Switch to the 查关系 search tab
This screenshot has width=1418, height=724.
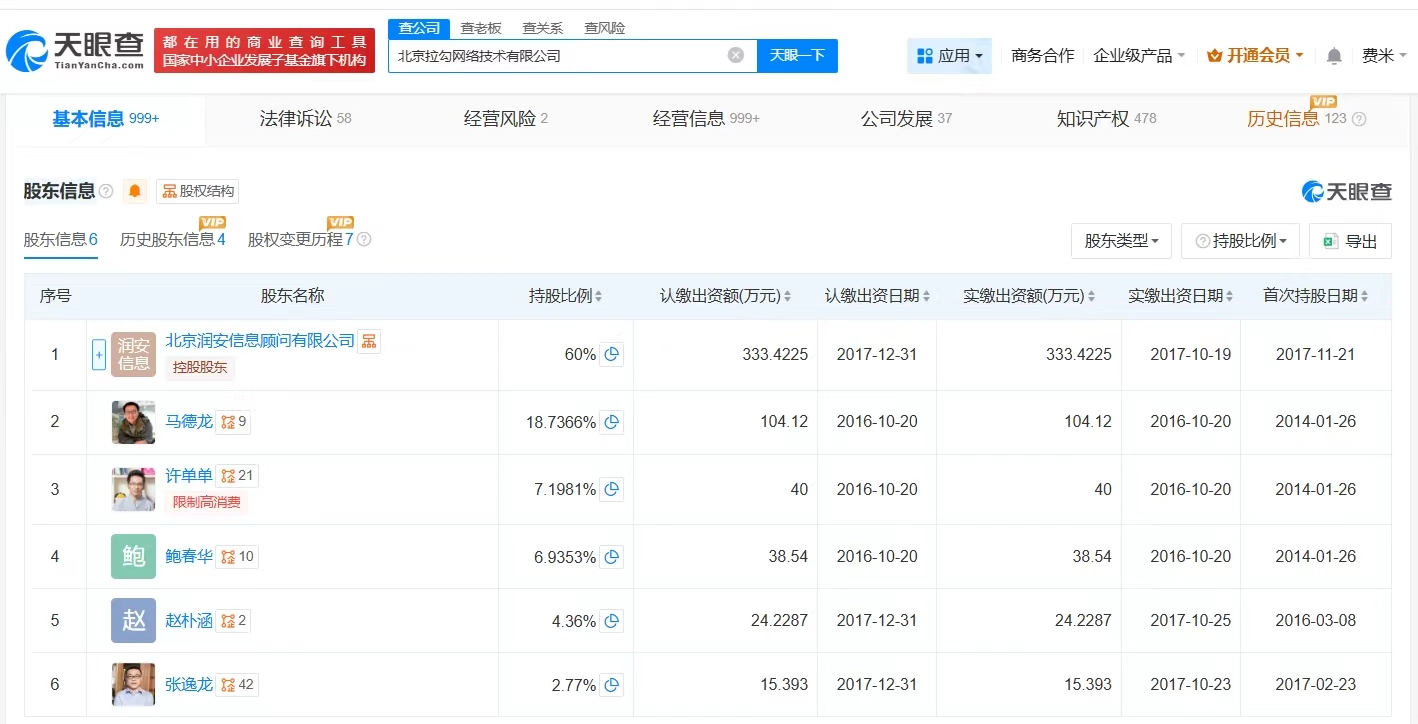pyautogui.click(x=543, y=28)
